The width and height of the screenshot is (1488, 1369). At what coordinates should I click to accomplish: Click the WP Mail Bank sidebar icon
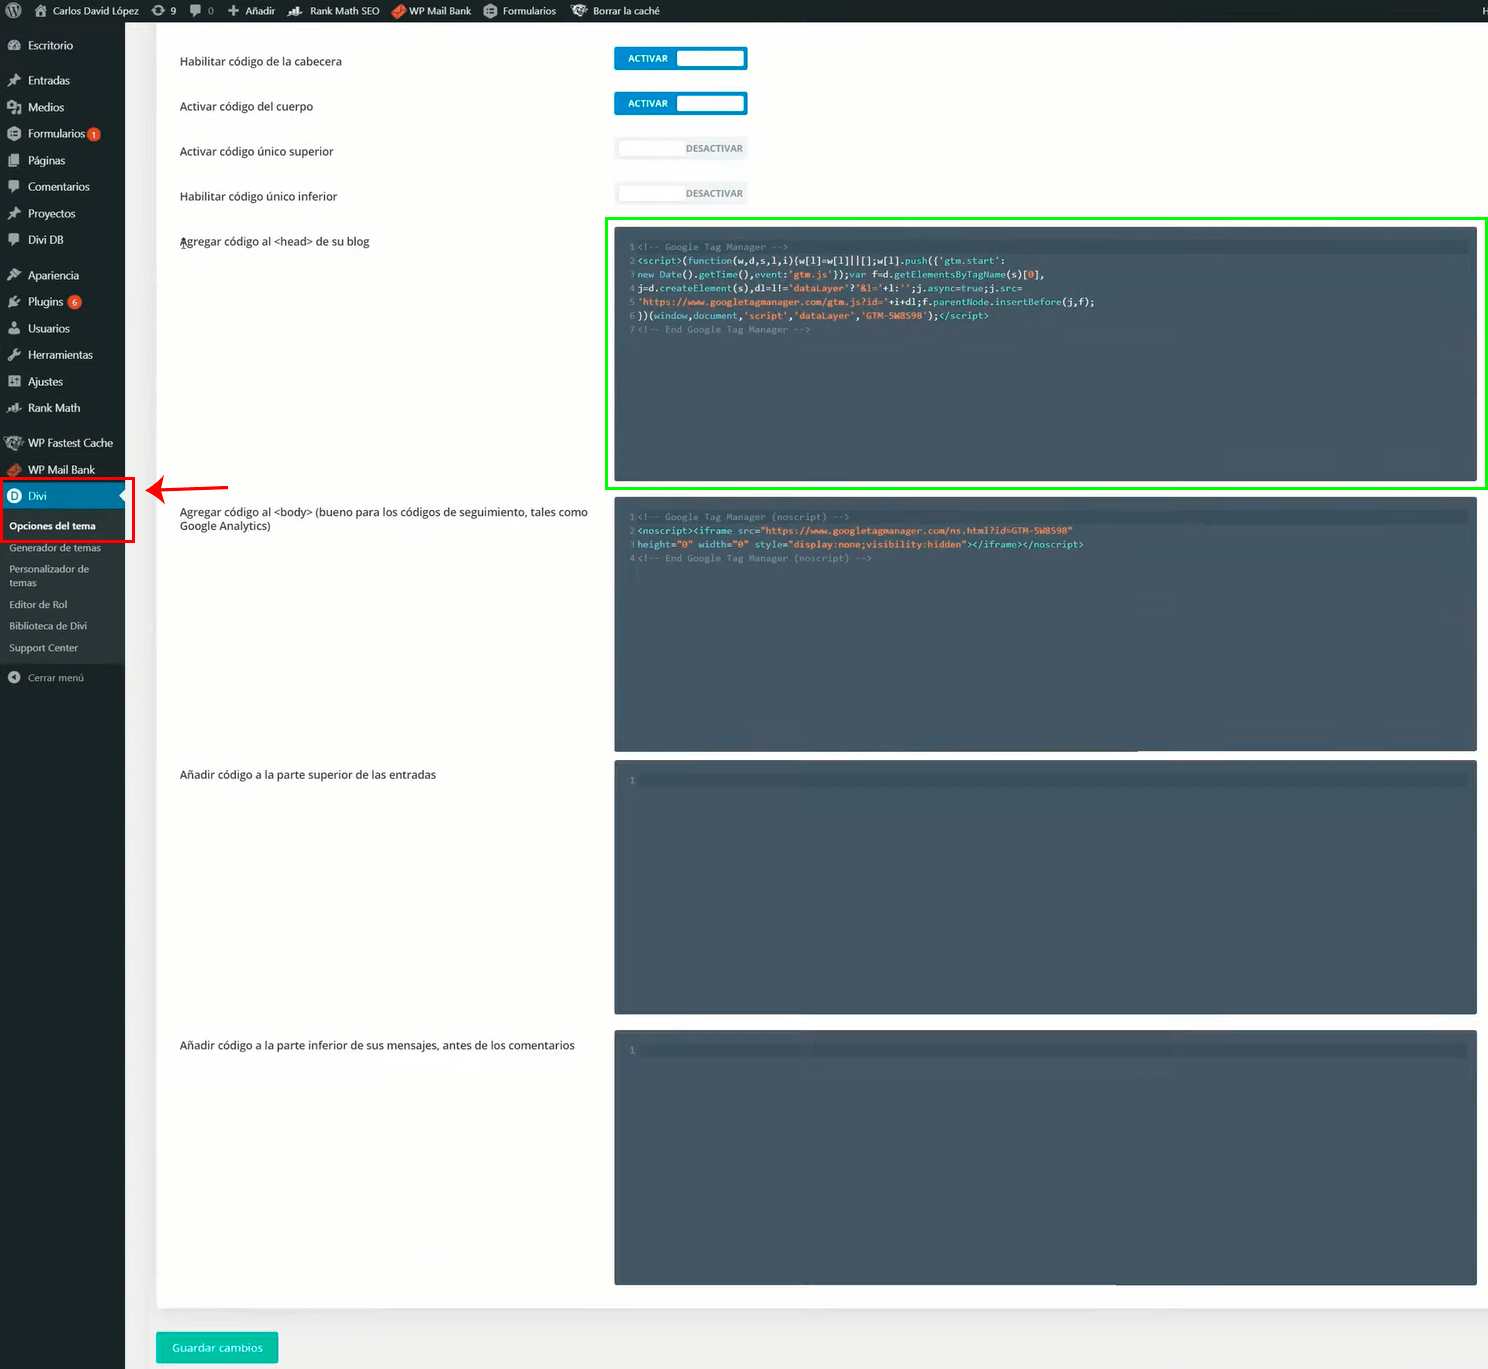point(14,470)
